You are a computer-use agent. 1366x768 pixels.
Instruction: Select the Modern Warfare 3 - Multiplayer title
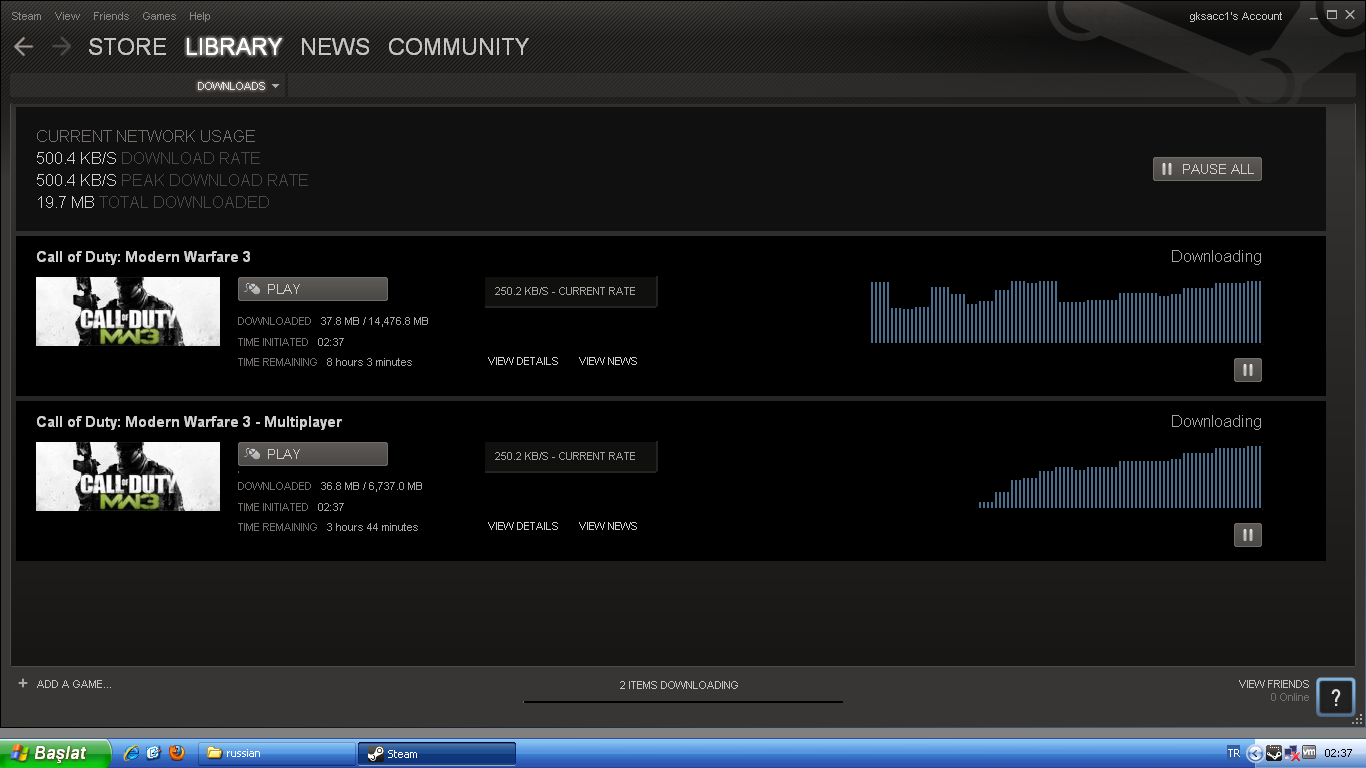pyautogui.click(x=189, y=422)
